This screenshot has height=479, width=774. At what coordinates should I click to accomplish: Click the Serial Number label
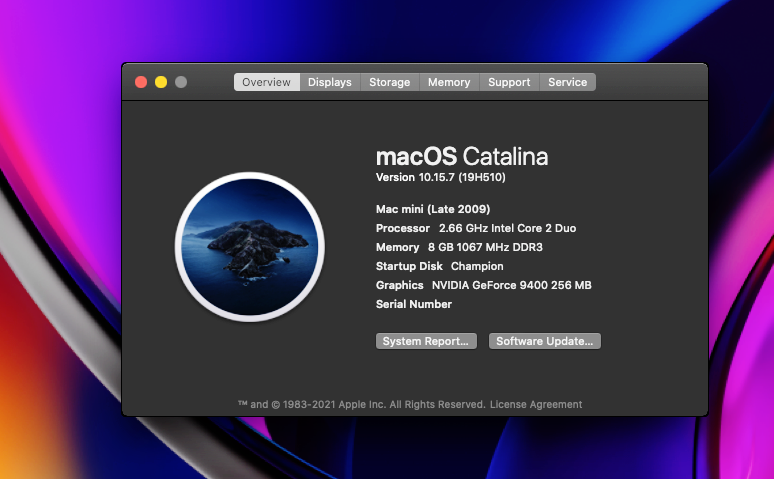[x=414, y=304]
